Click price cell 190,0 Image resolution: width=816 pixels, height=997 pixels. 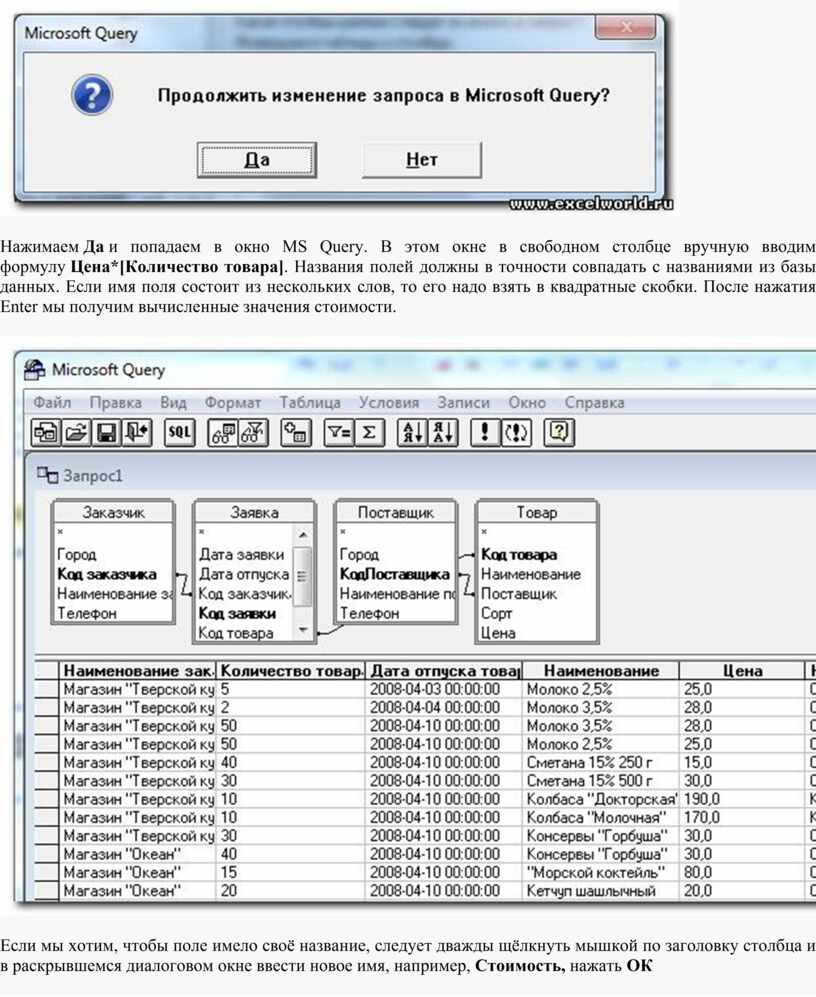pyautogui.click(x=743, y=799)
